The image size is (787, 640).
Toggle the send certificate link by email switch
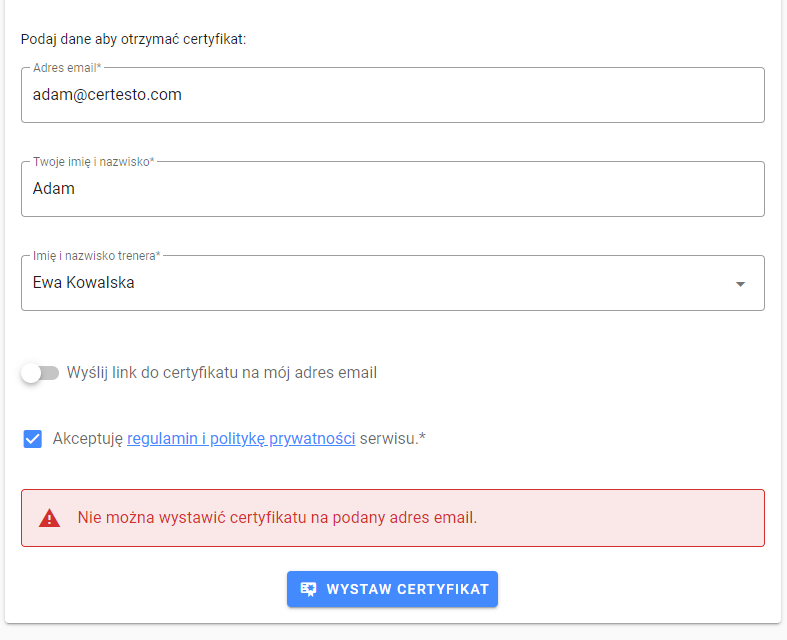[40, 373]
